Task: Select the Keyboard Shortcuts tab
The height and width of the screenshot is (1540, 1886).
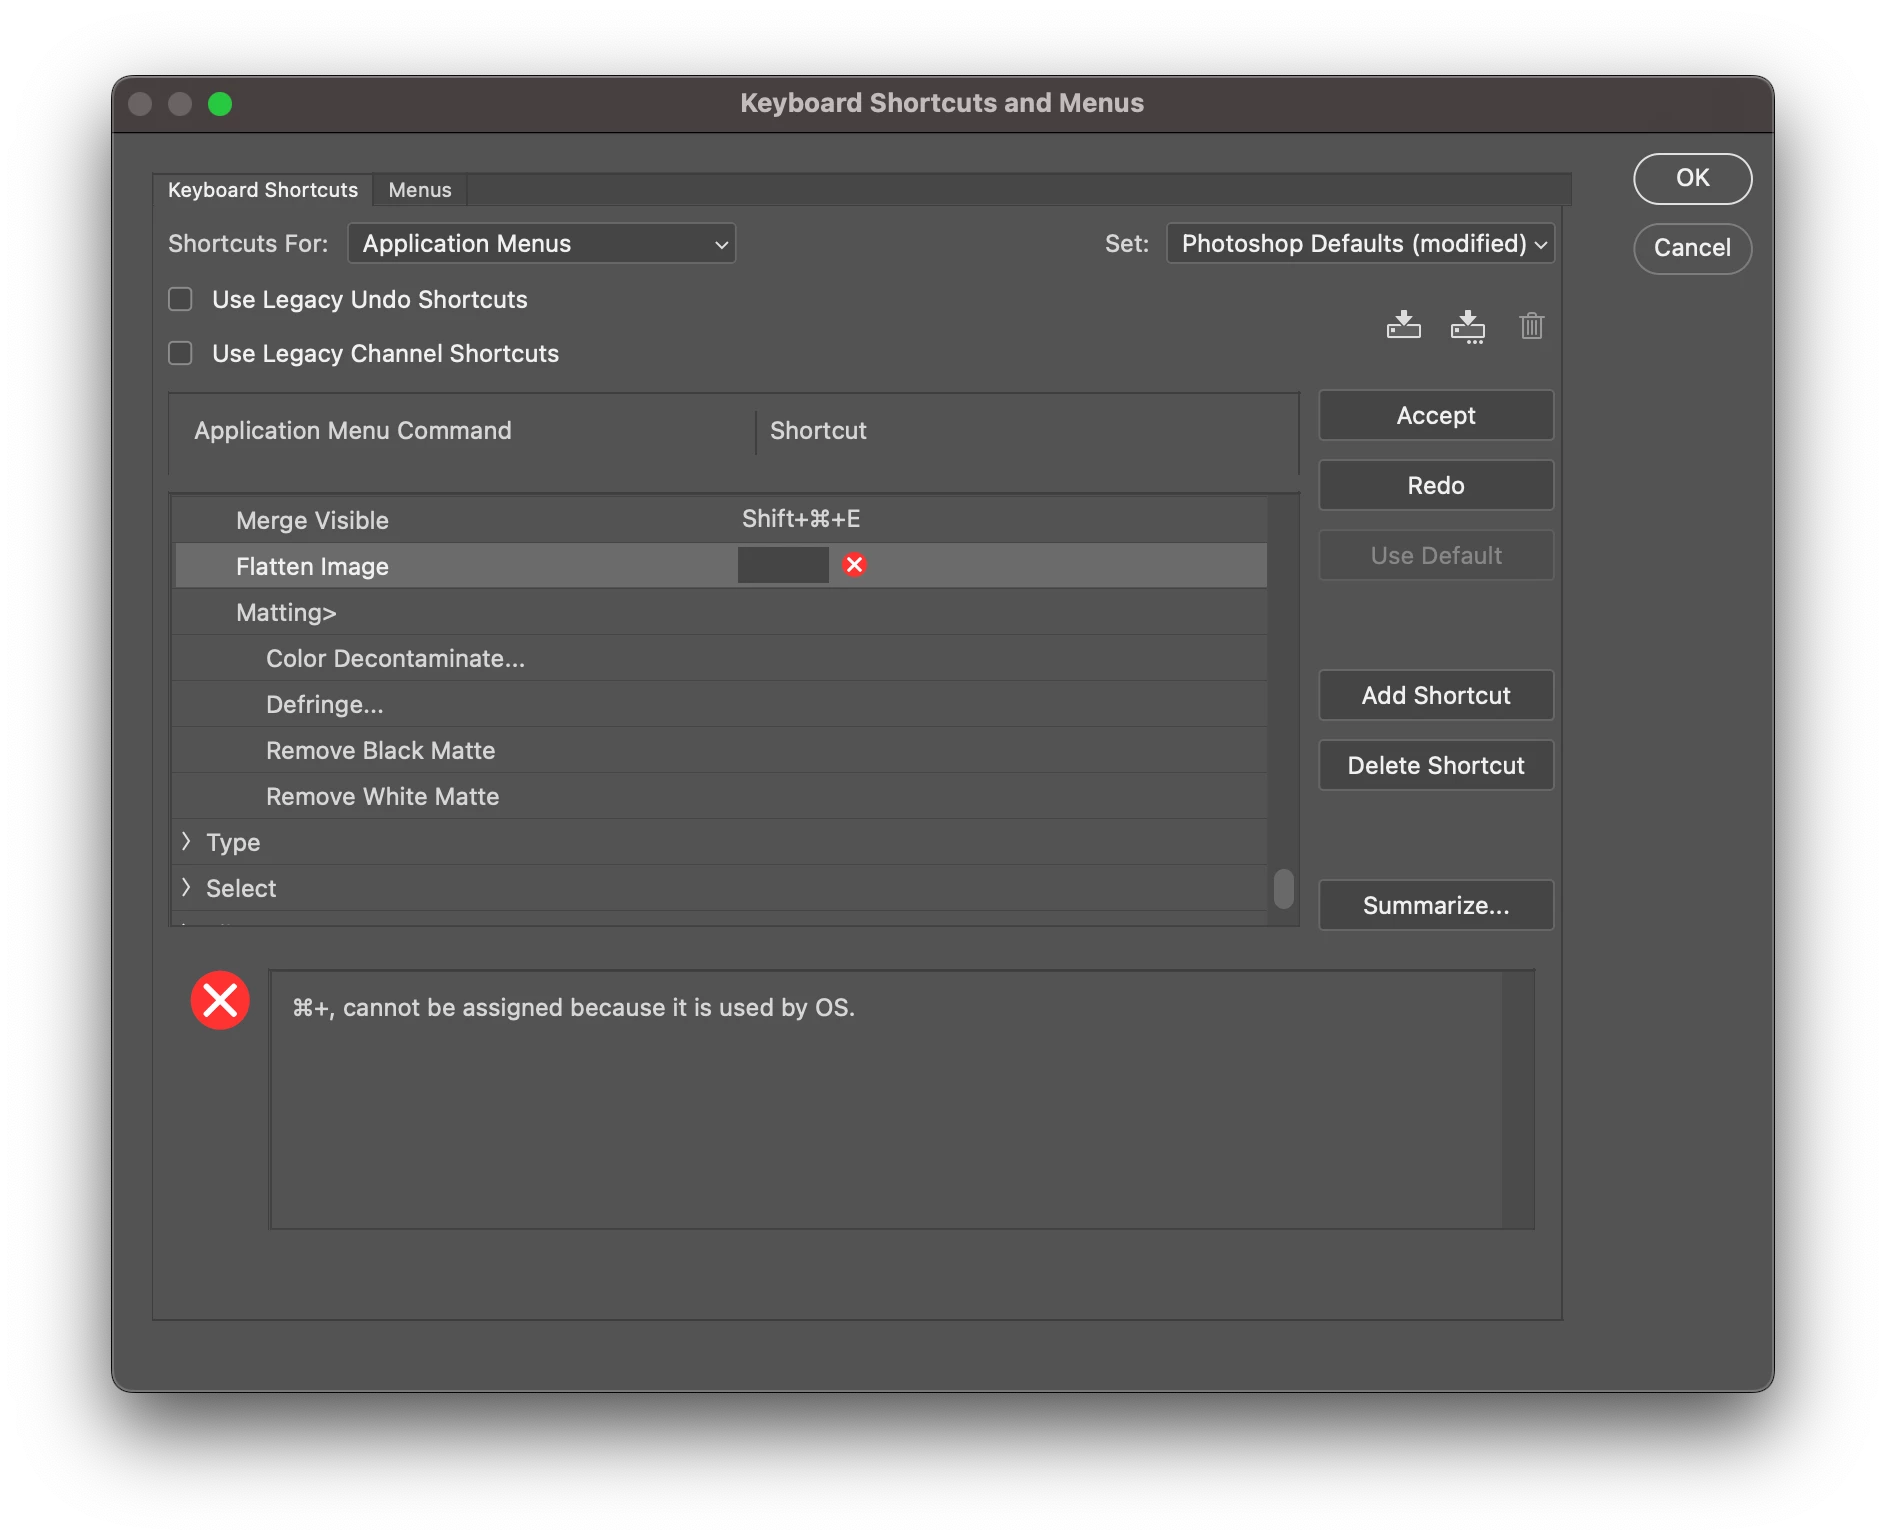Action: pos(263,190)
